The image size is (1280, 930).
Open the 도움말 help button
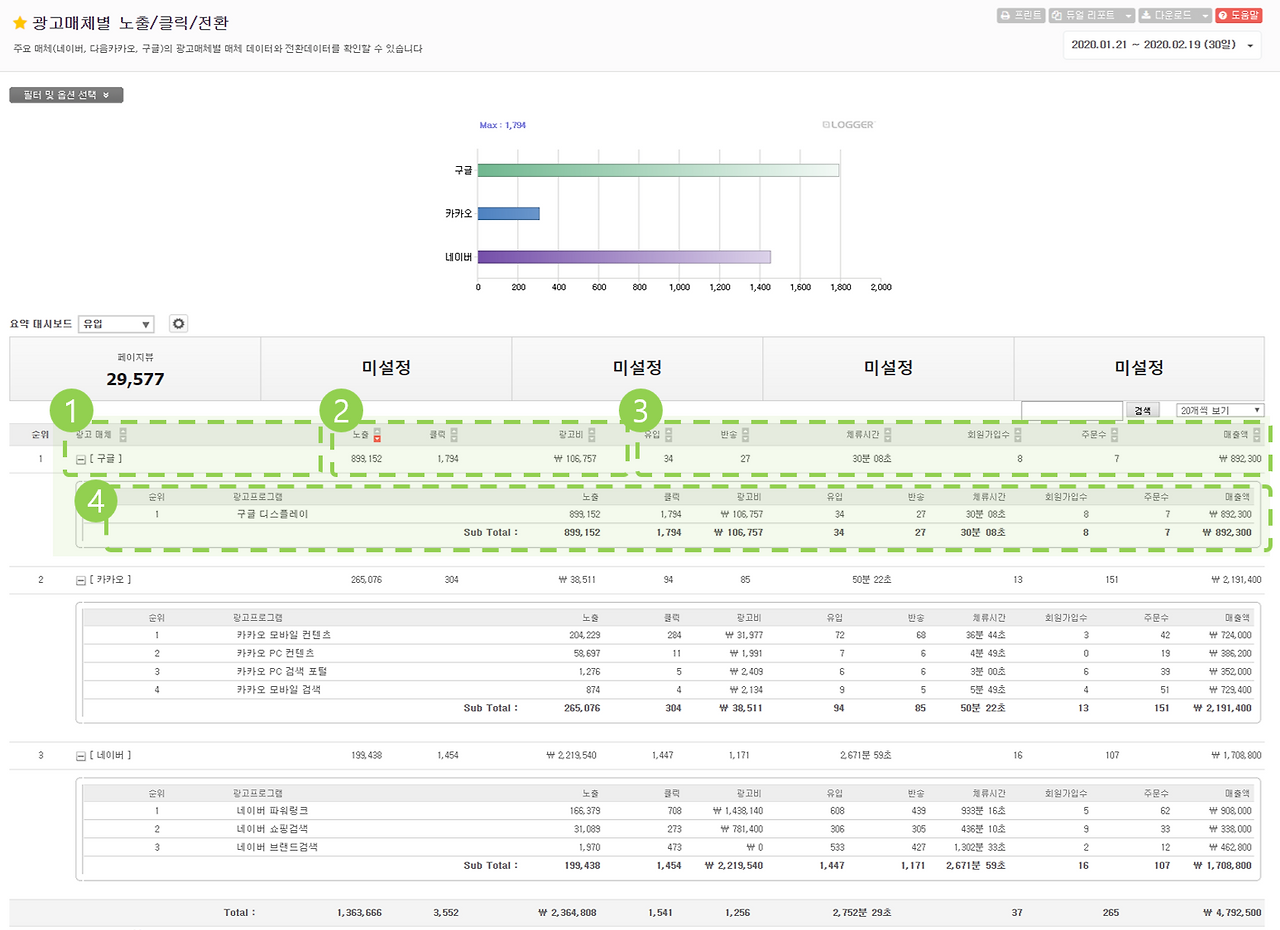(1239, 16)
